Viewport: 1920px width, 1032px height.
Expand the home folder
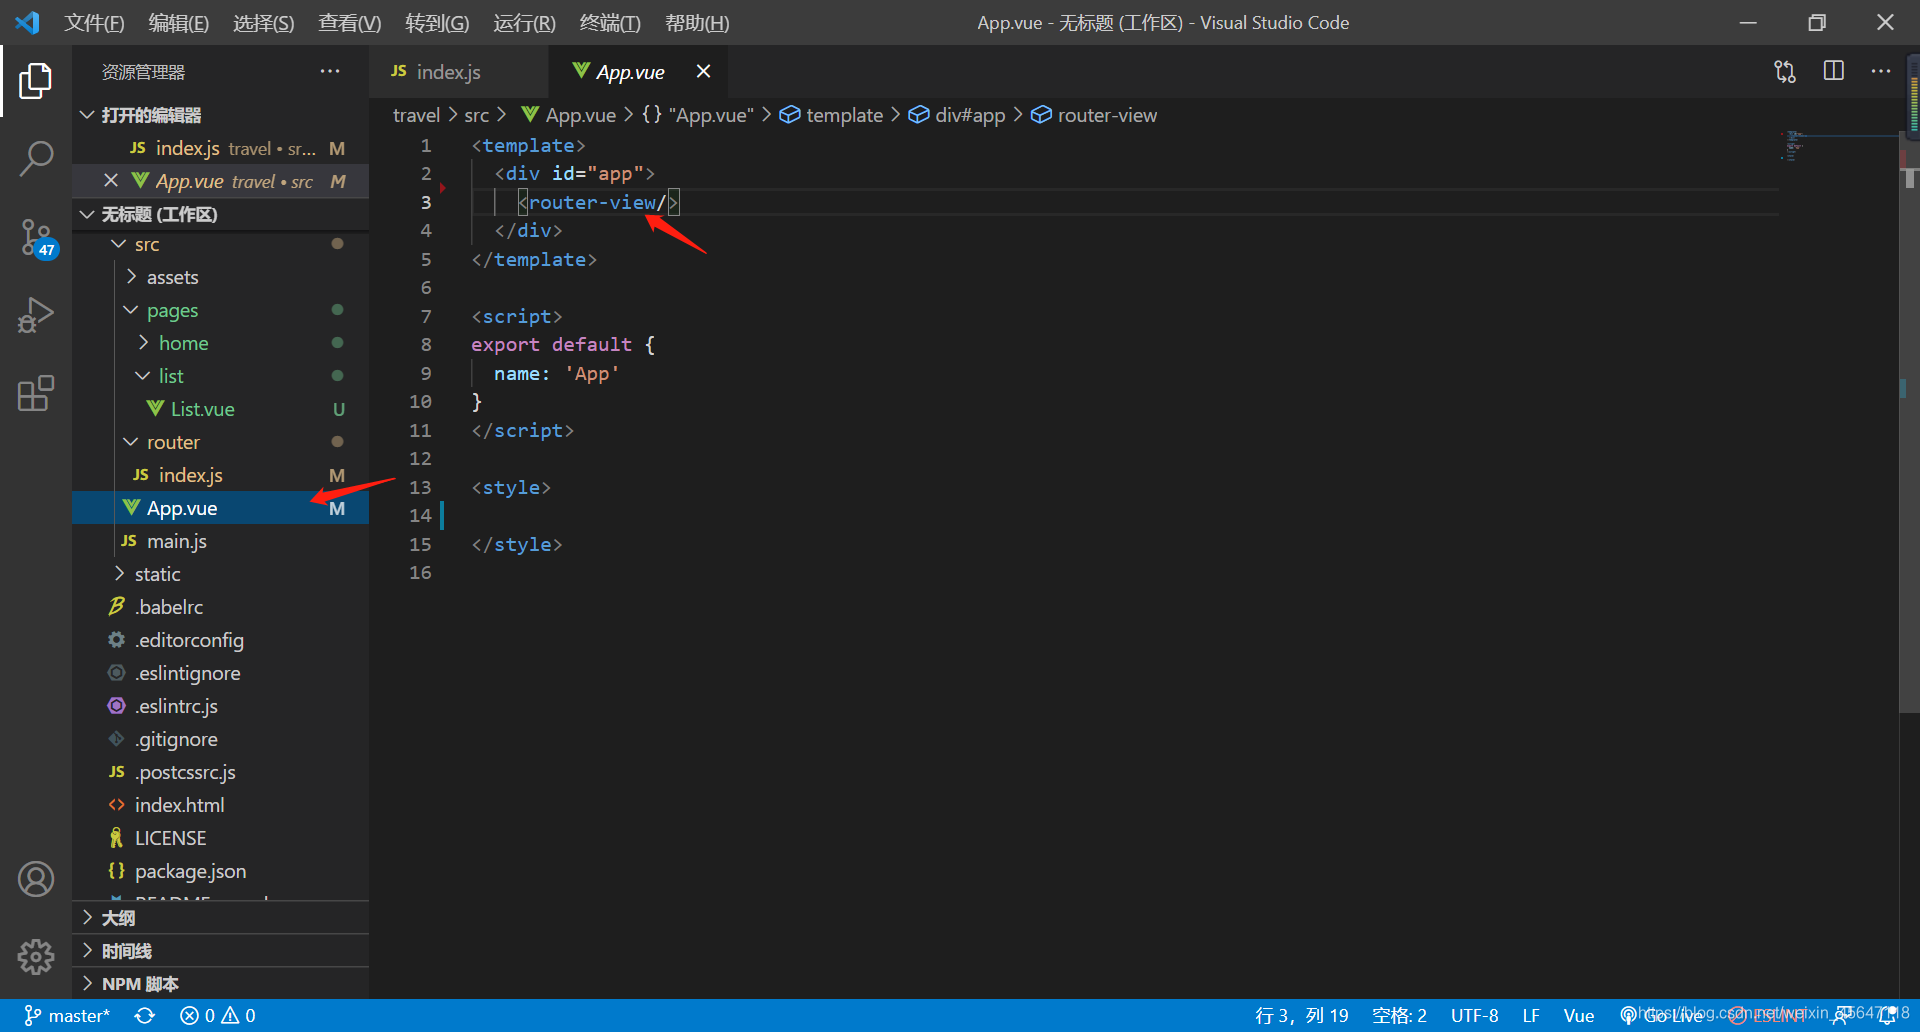pos(220,343)
